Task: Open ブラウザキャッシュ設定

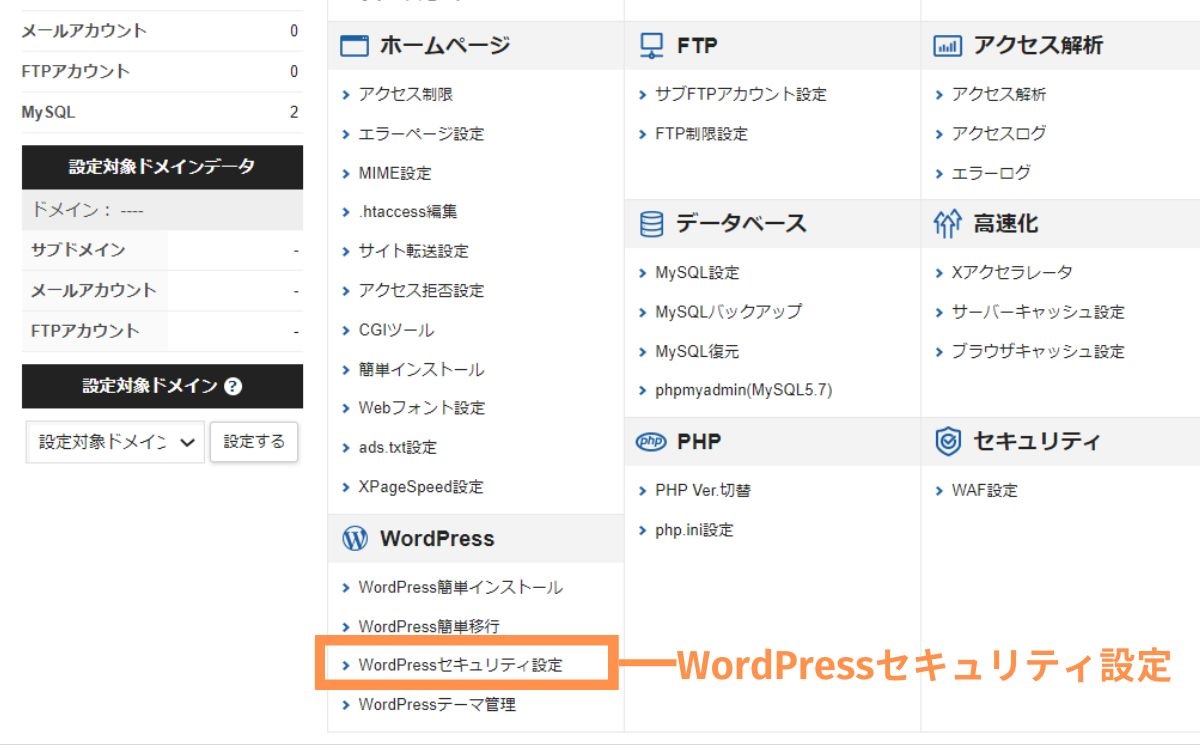Action: [1038, 351]
